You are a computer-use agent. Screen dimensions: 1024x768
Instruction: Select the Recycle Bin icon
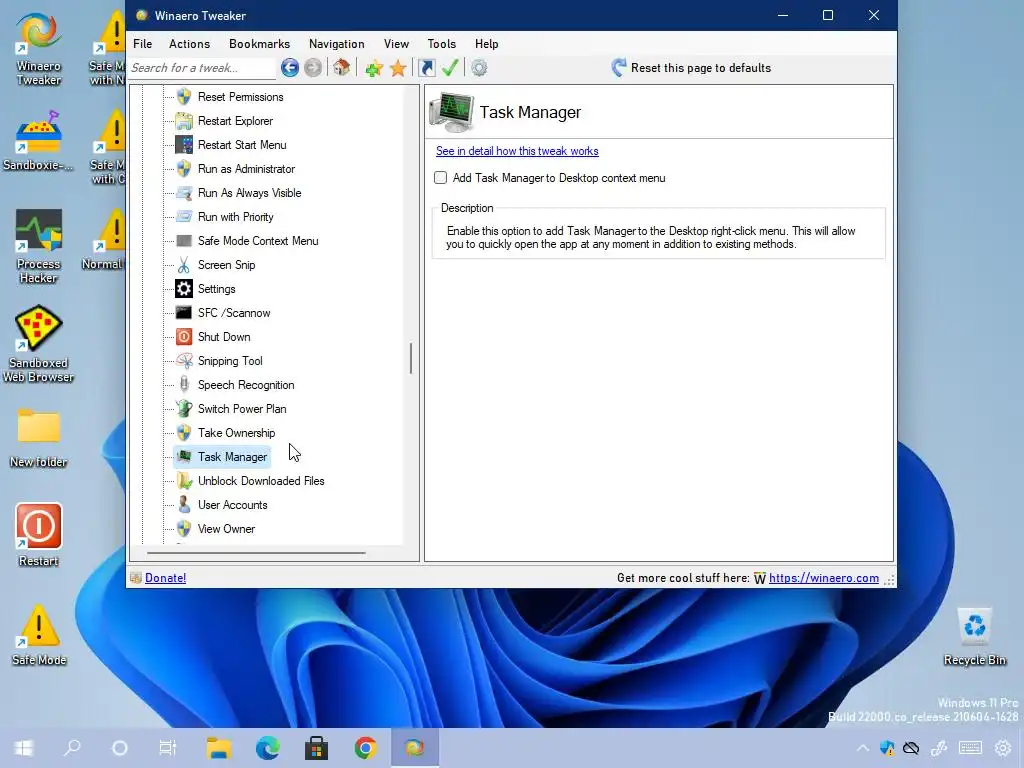click(974, 637)
